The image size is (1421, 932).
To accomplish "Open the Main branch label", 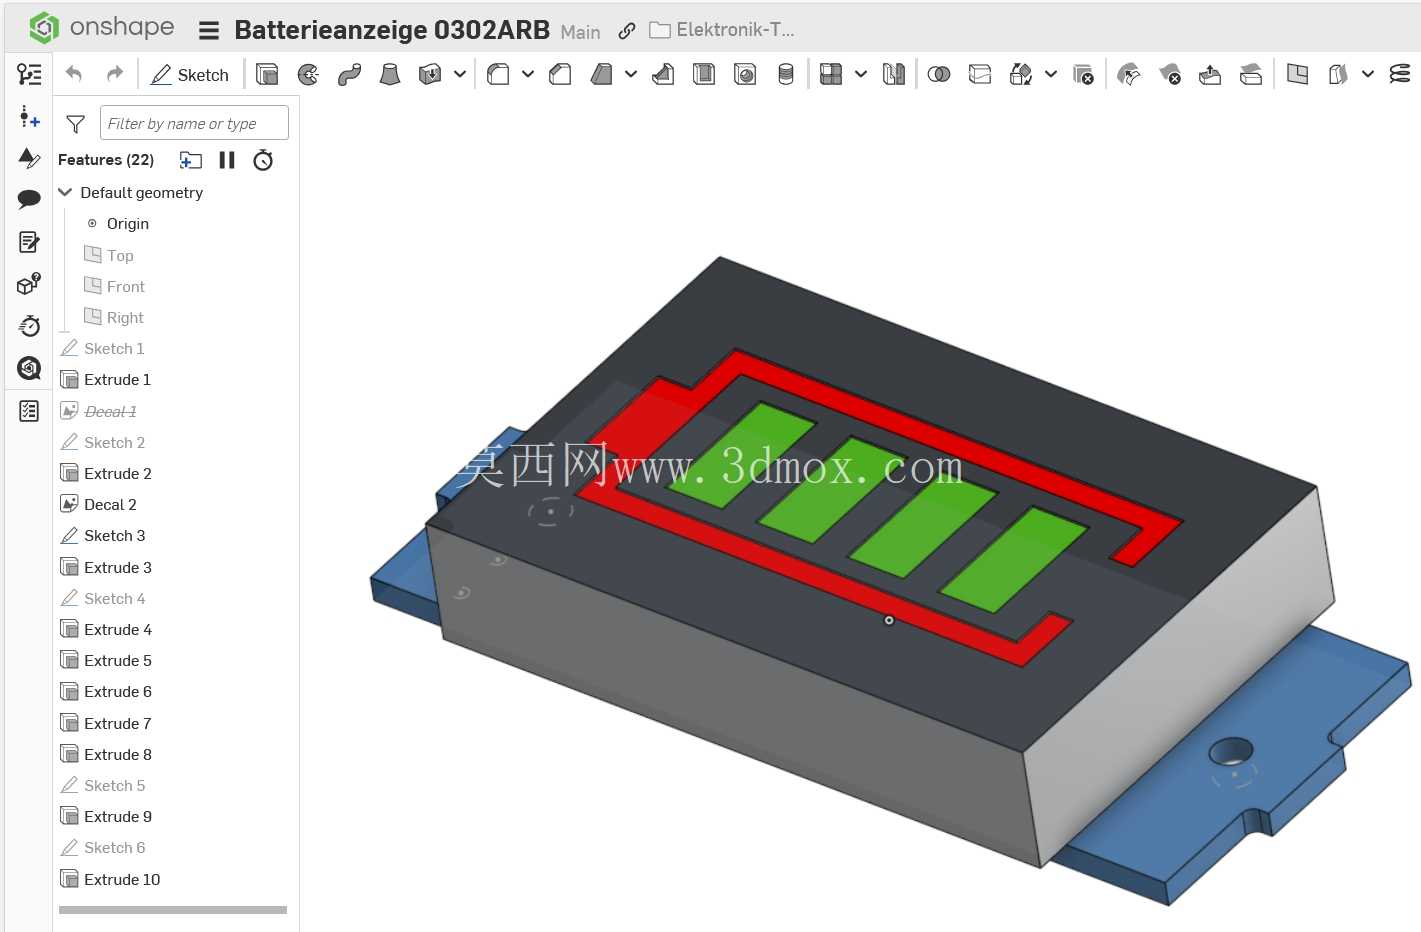I will [580, 32].
